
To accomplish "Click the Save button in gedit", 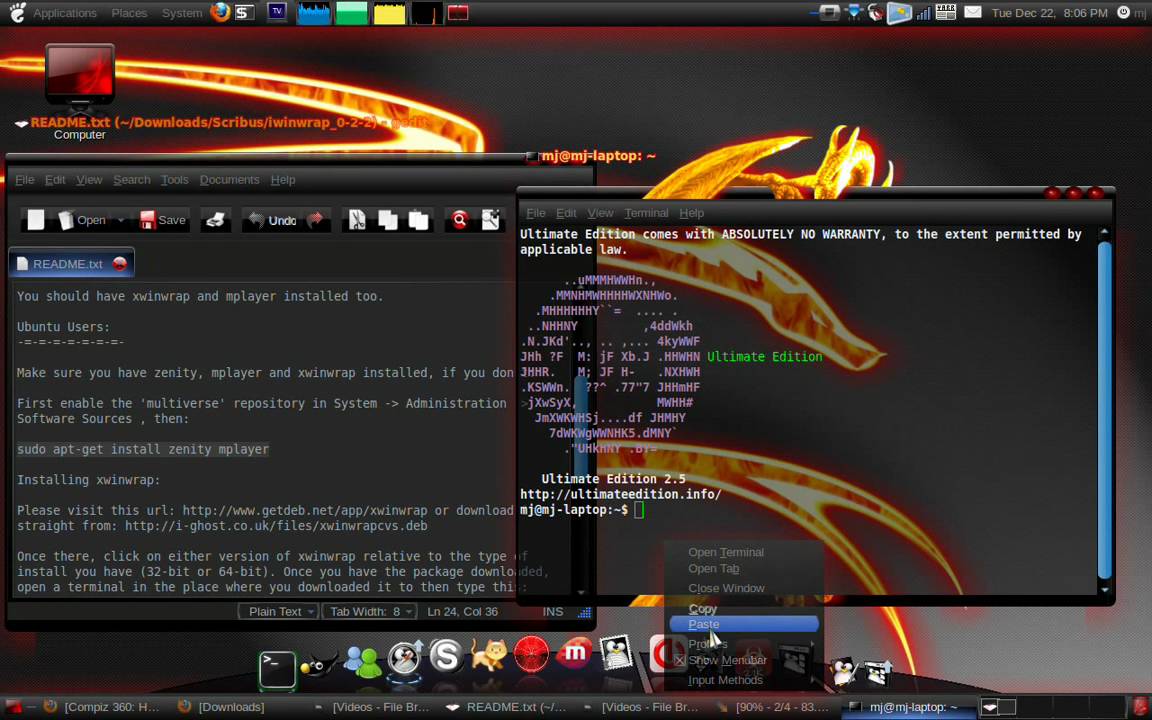I will point(163,220).
